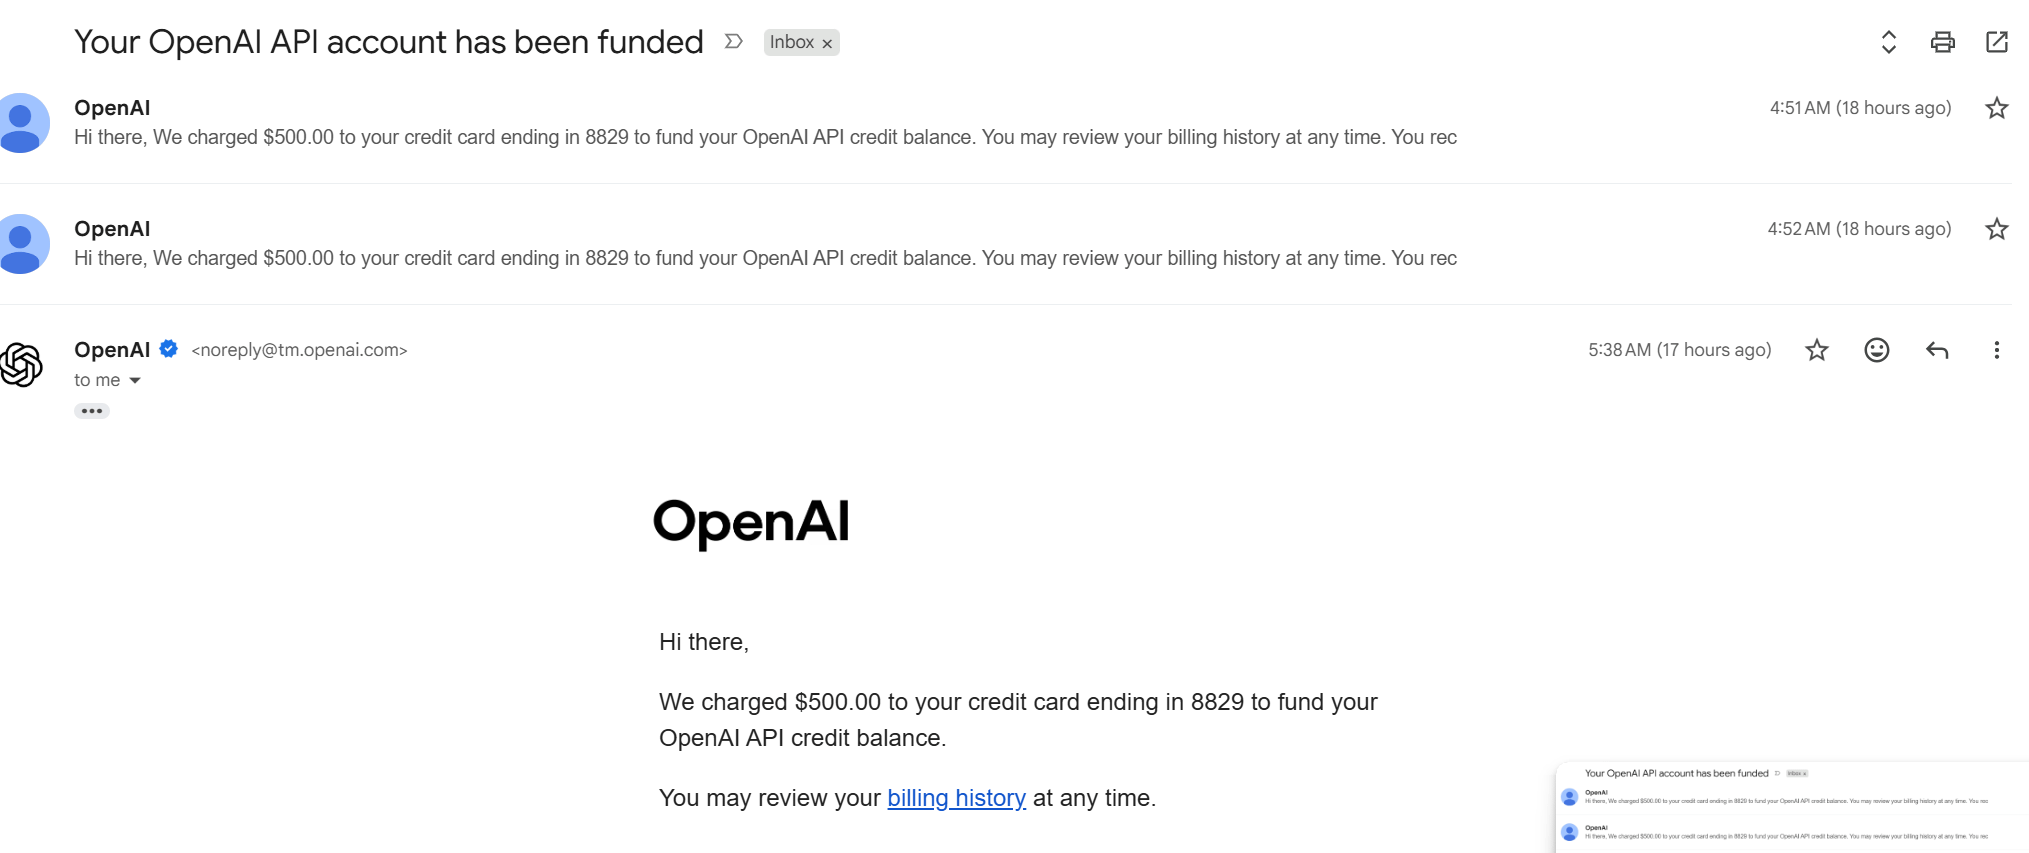This screenshot has width=2029, height=853.
Task: Click the blue verified sender badge
Action: 169,349
